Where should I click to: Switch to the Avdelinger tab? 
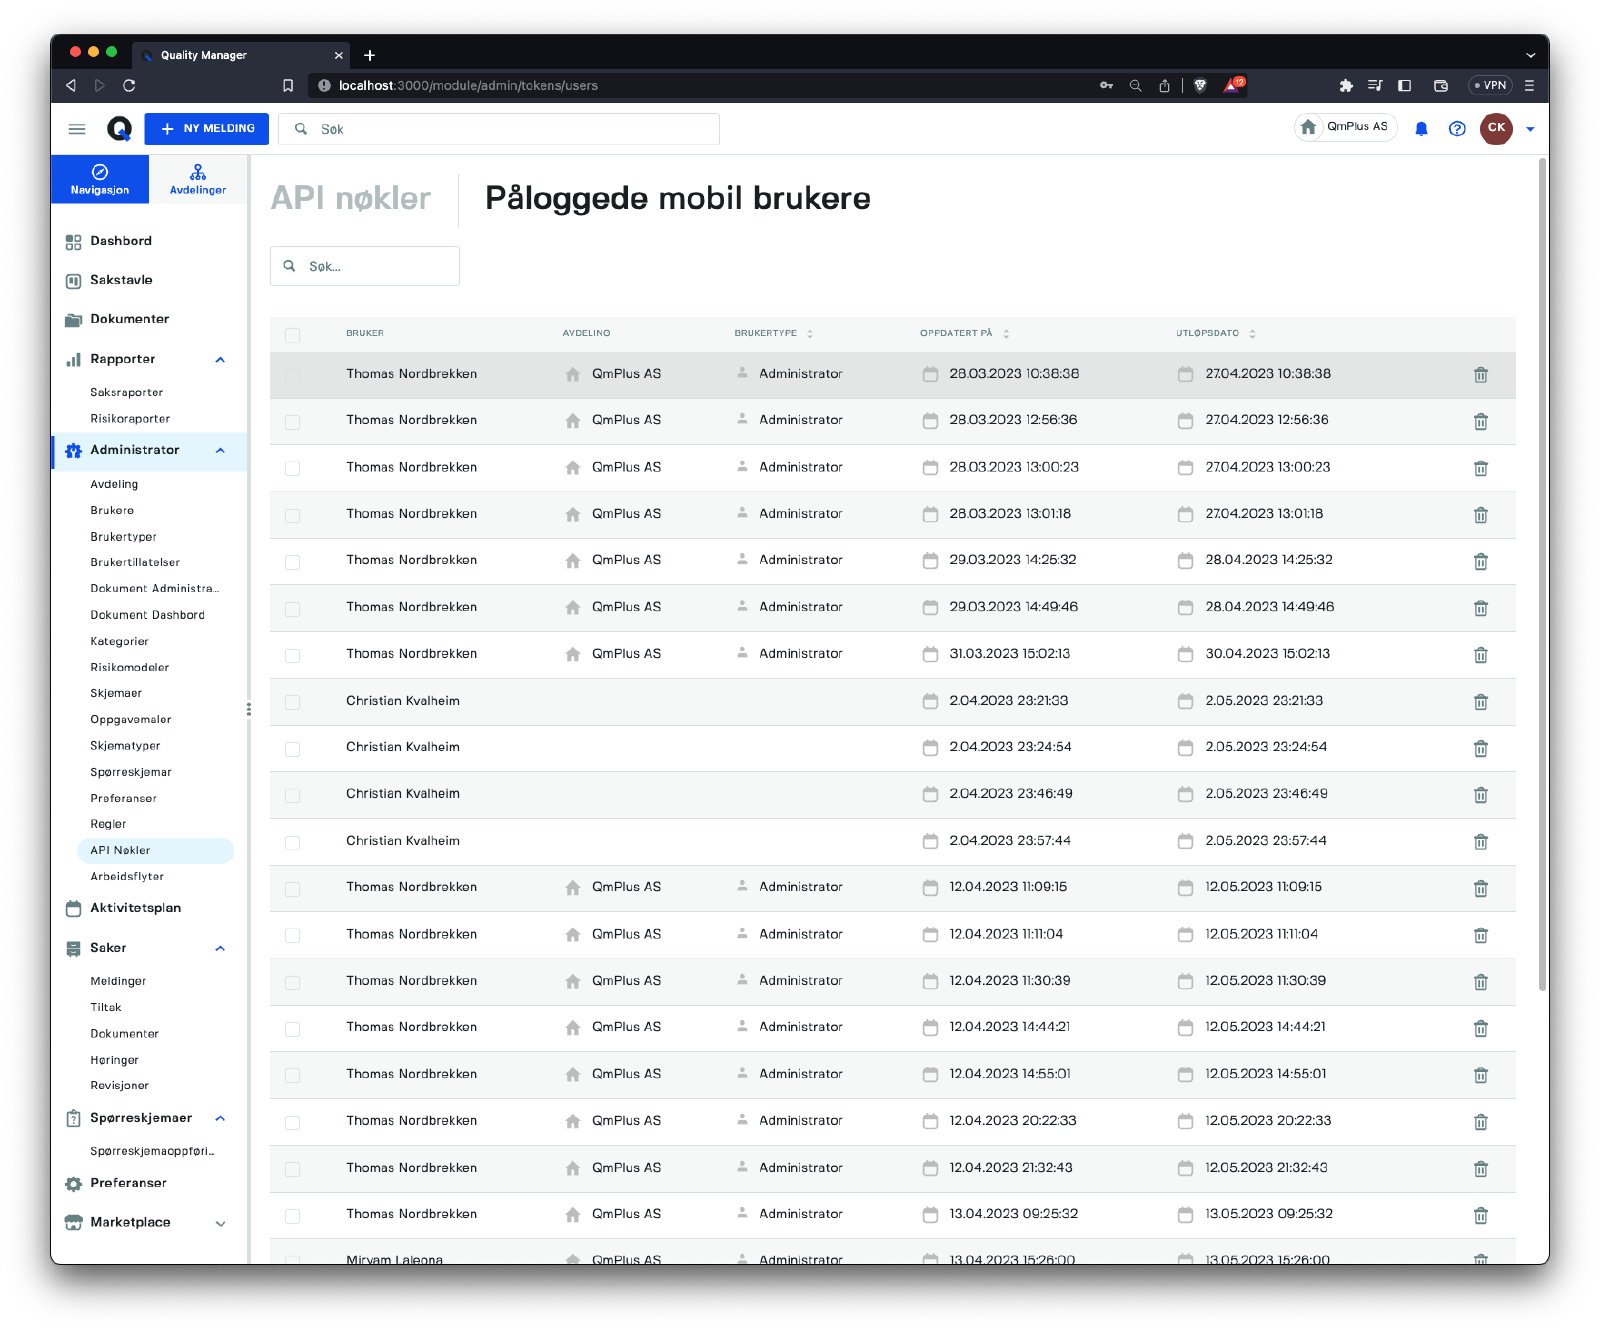tap(198, 179)
